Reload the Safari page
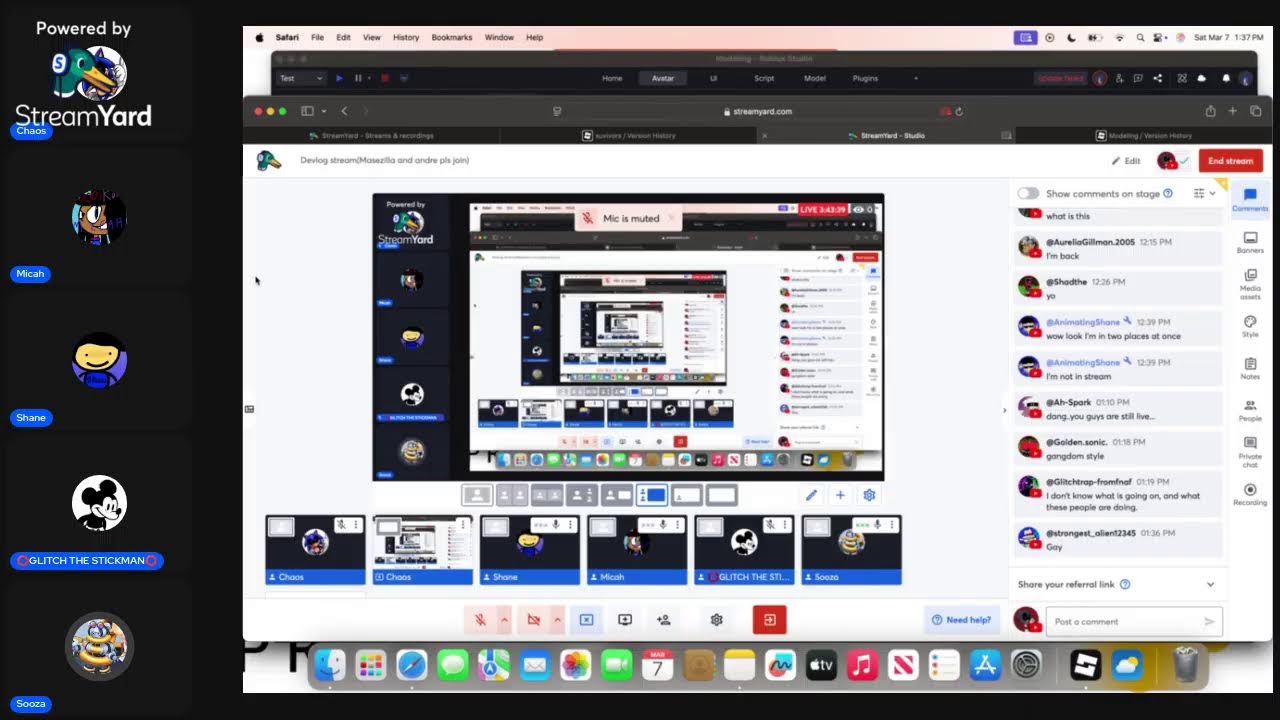 [959, 111]
